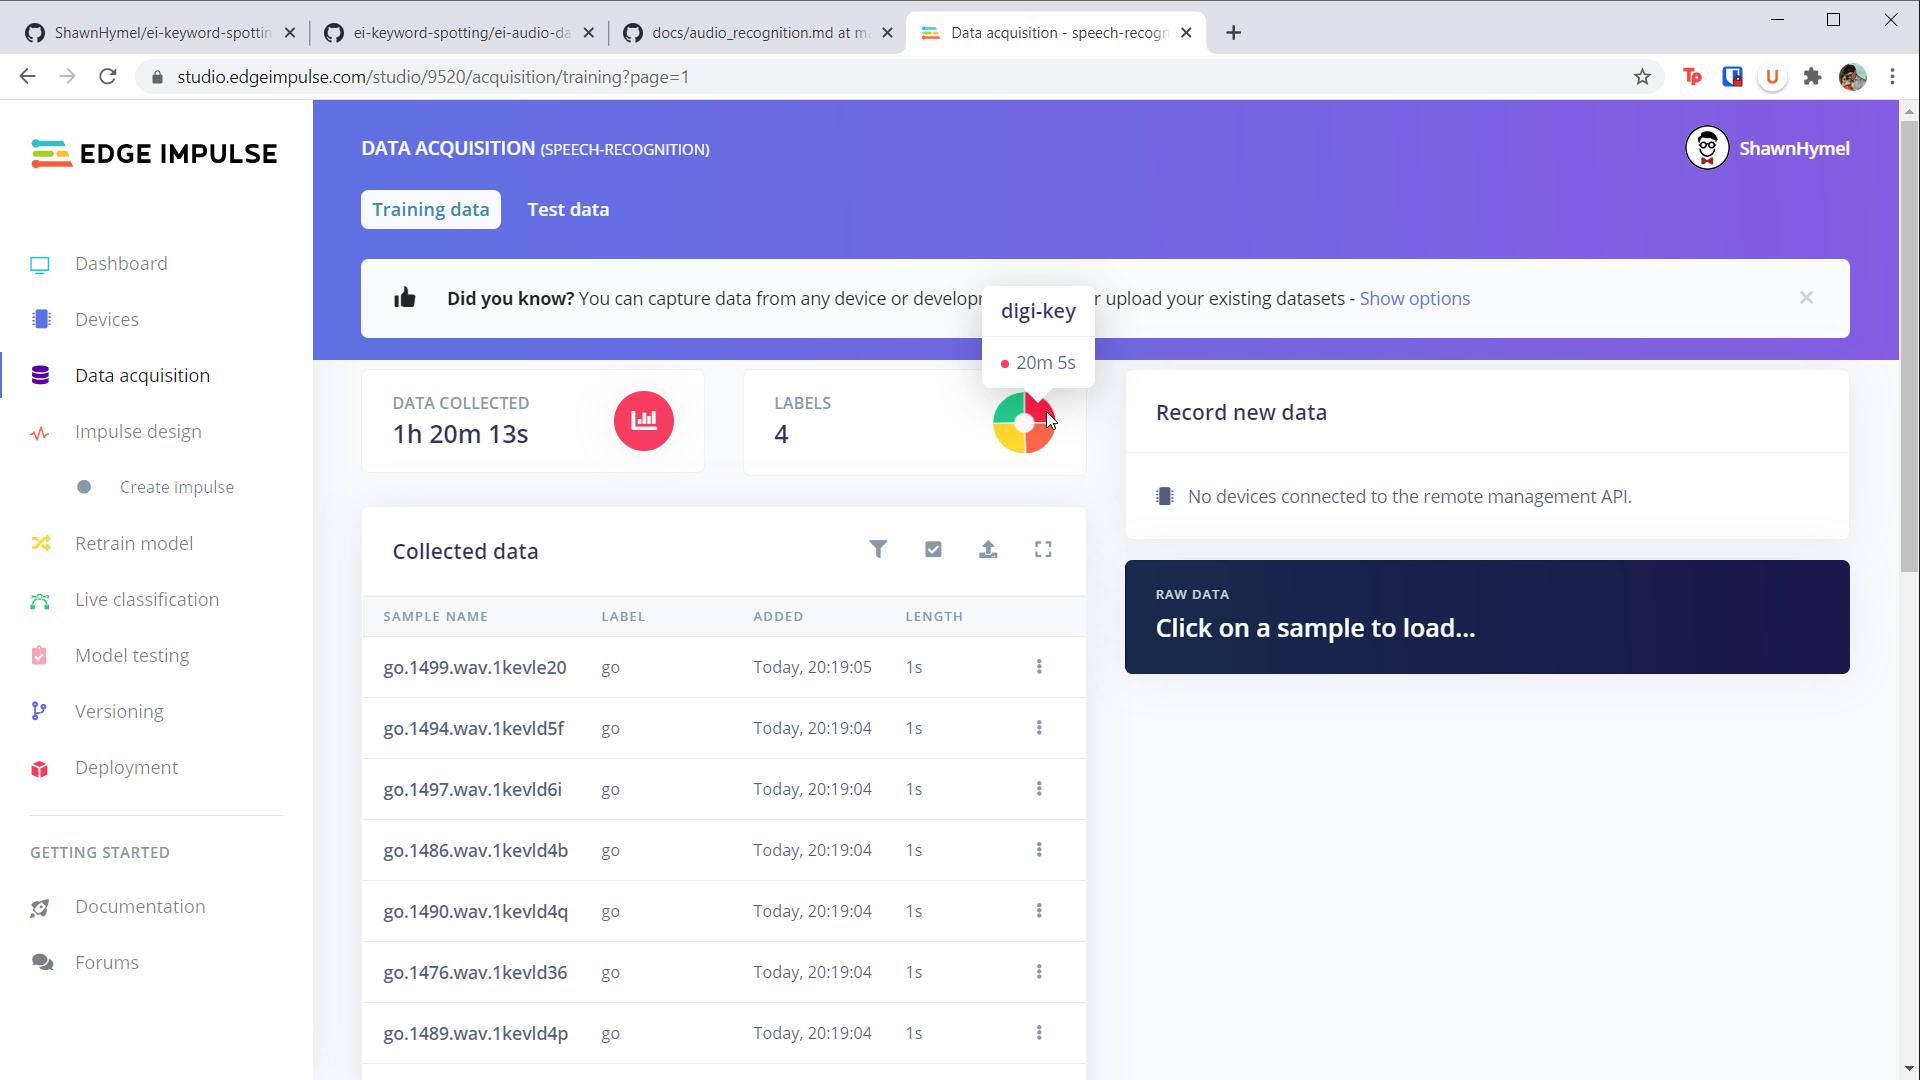
Task: Switch to the Test data tab
Action: (x=568, y=209)
